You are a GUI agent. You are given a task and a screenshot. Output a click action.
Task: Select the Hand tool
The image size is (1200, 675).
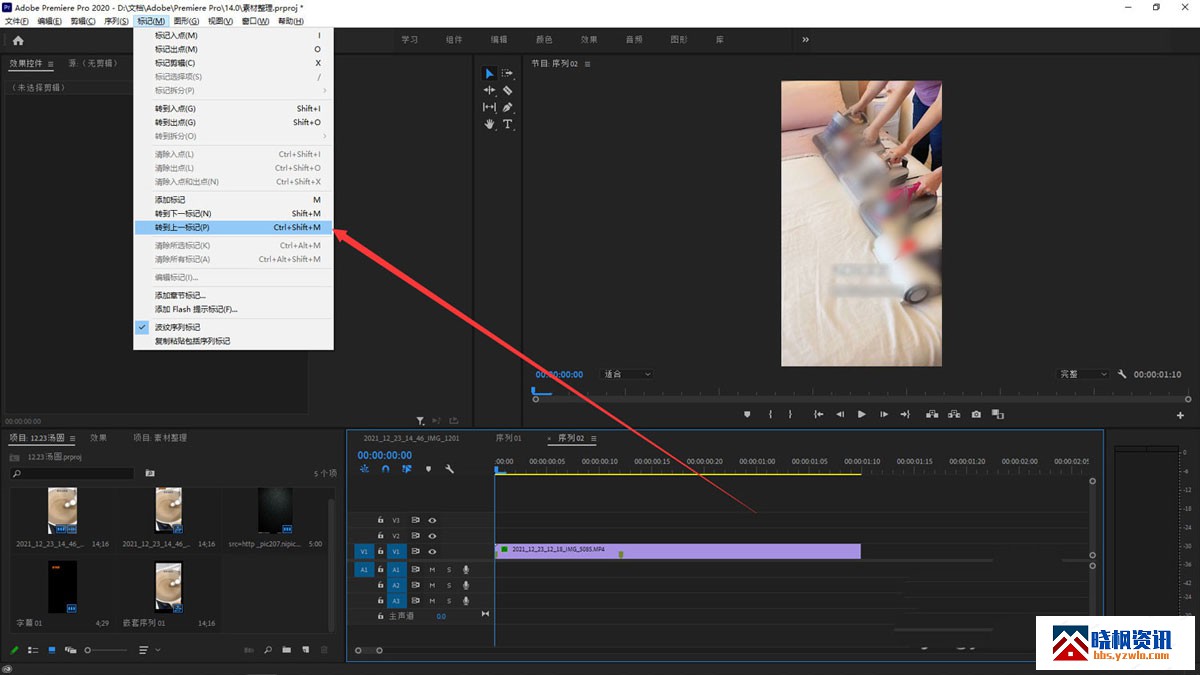489,124
